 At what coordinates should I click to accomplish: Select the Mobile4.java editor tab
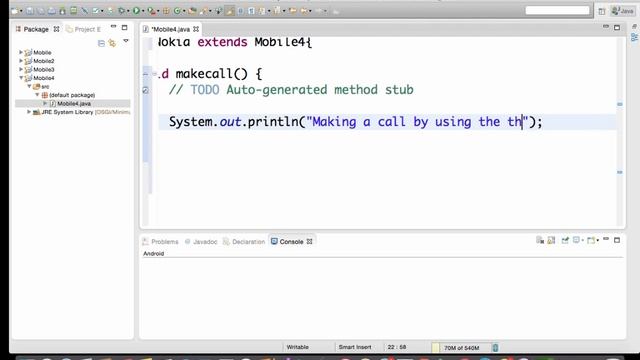pyautogui.click(x=171, y=29)
